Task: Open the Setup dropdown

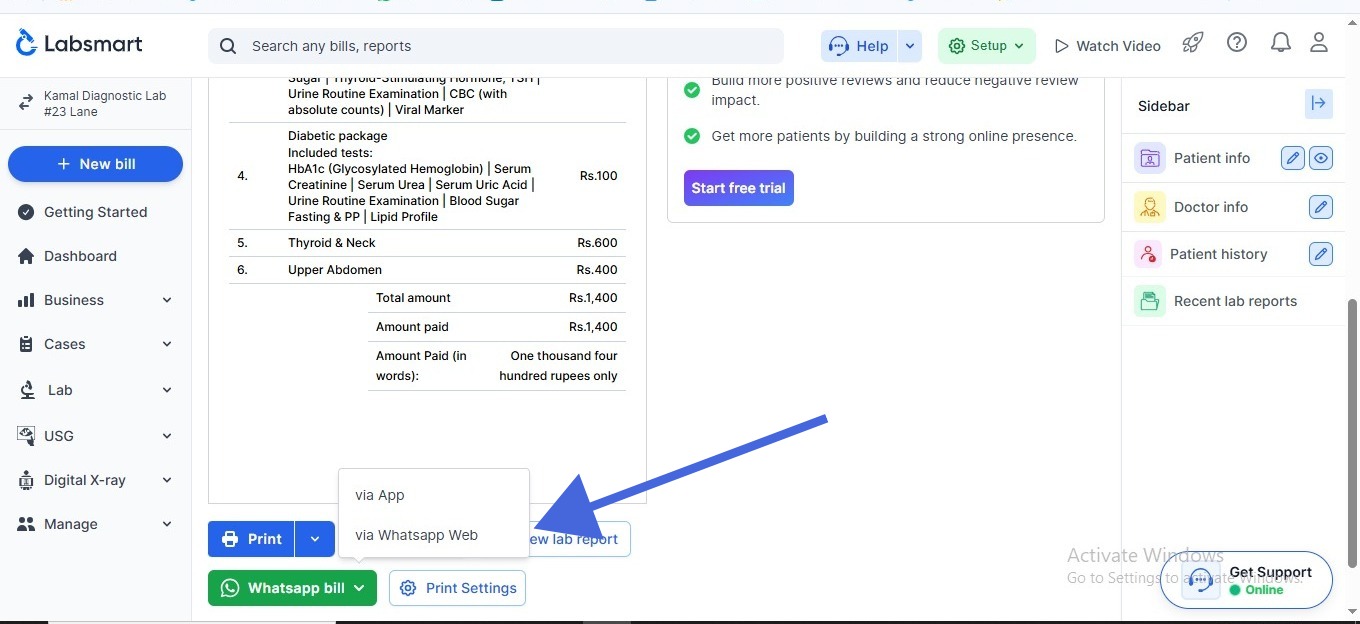Action: click(x=986, y=46)
